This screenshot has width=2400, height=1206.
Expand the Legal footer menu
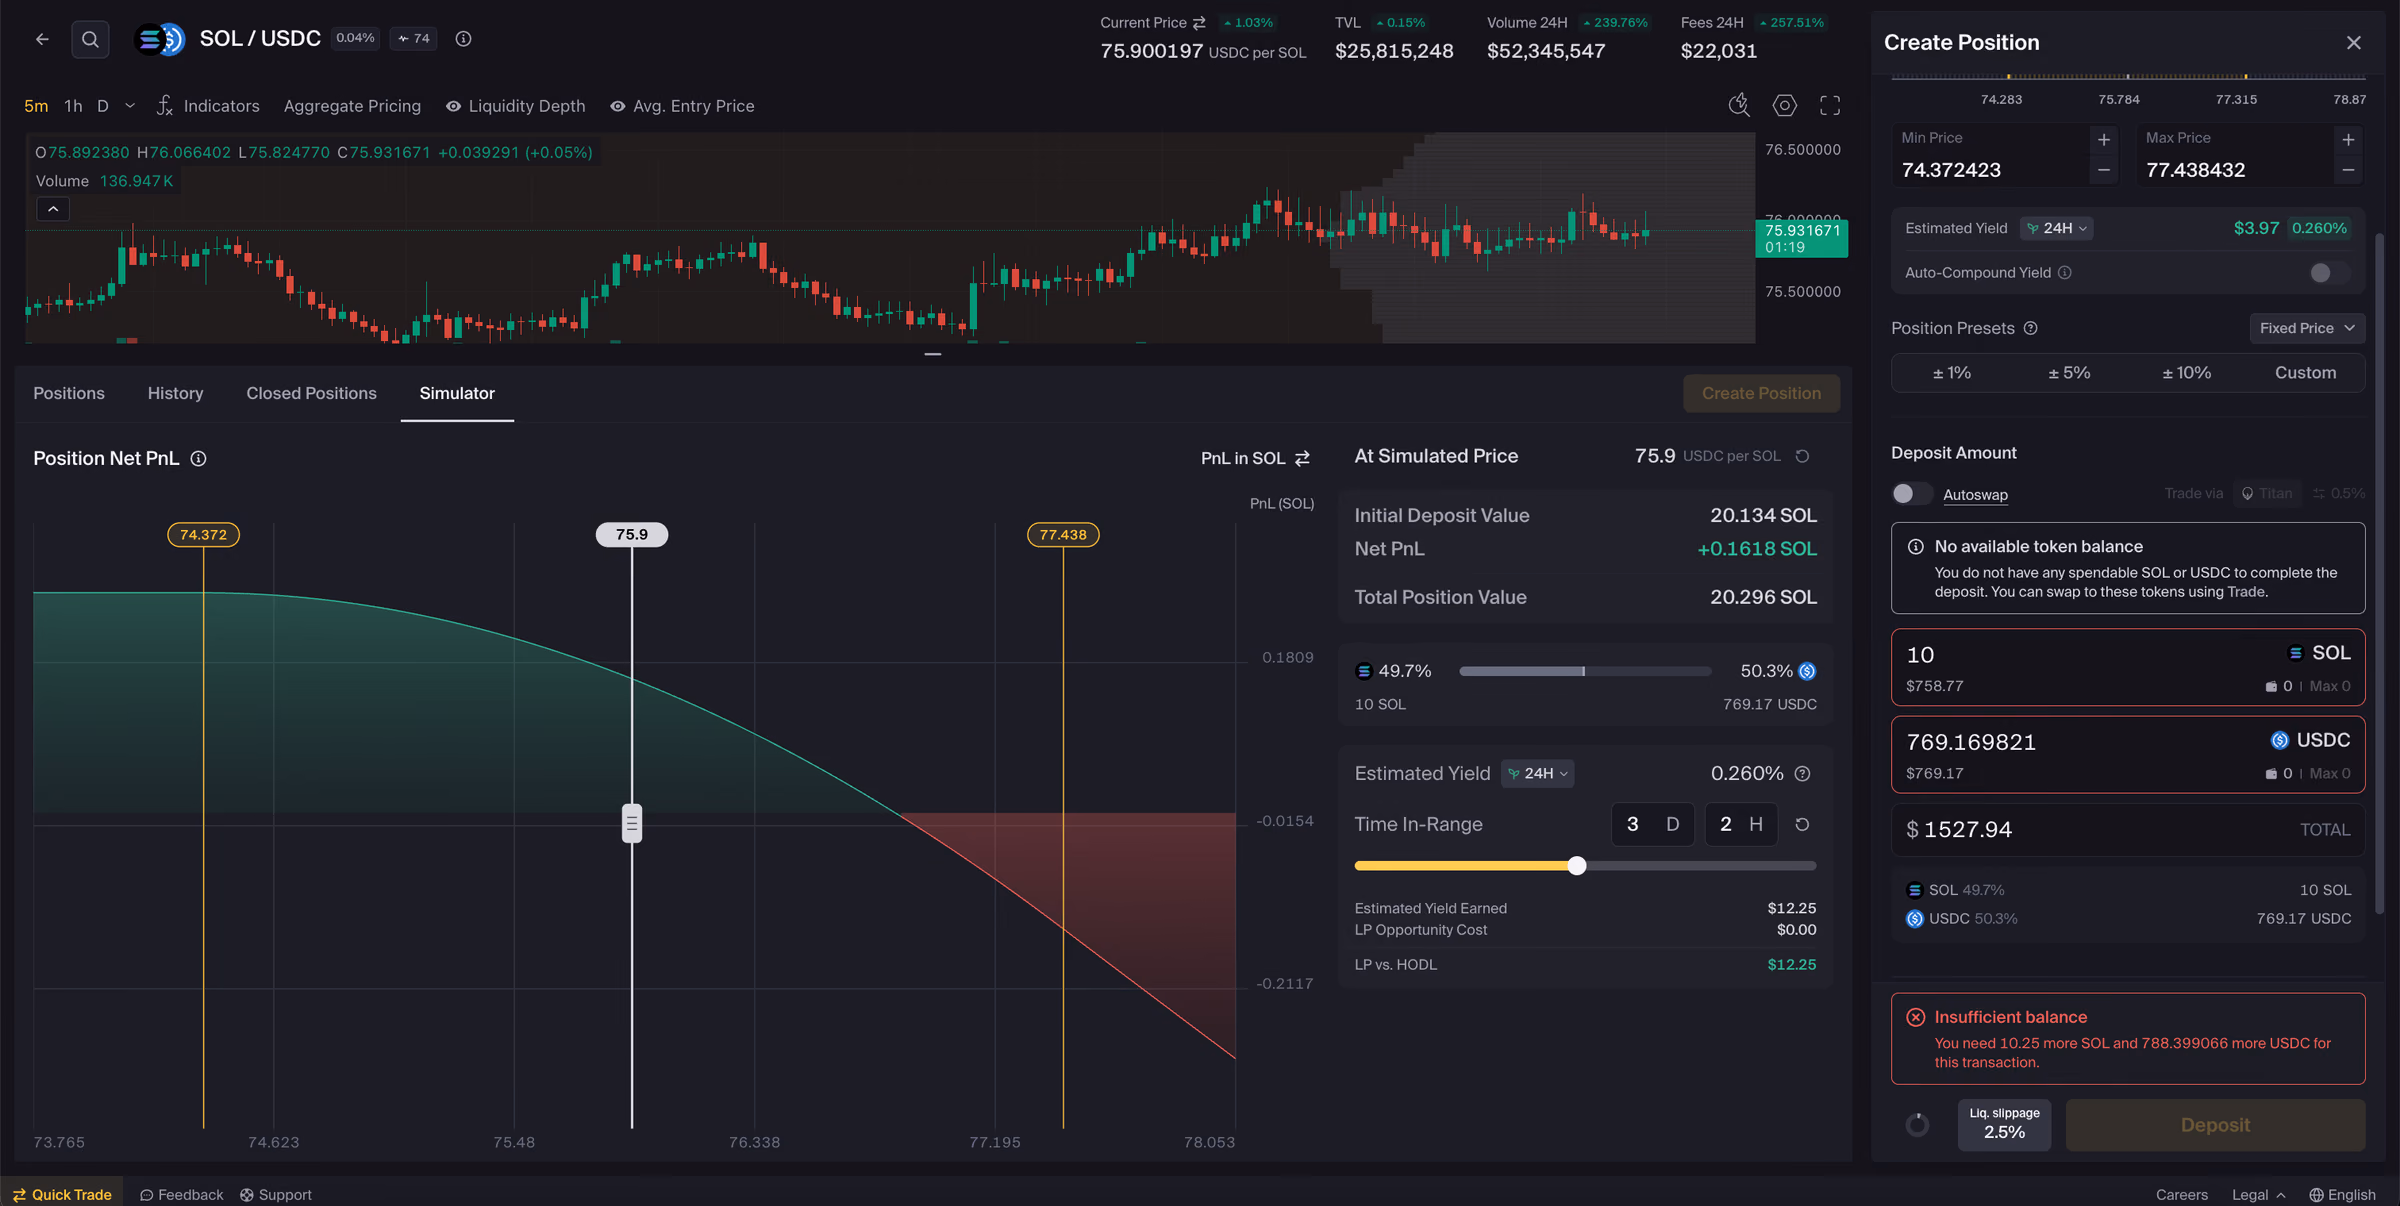[2258, 1194]
